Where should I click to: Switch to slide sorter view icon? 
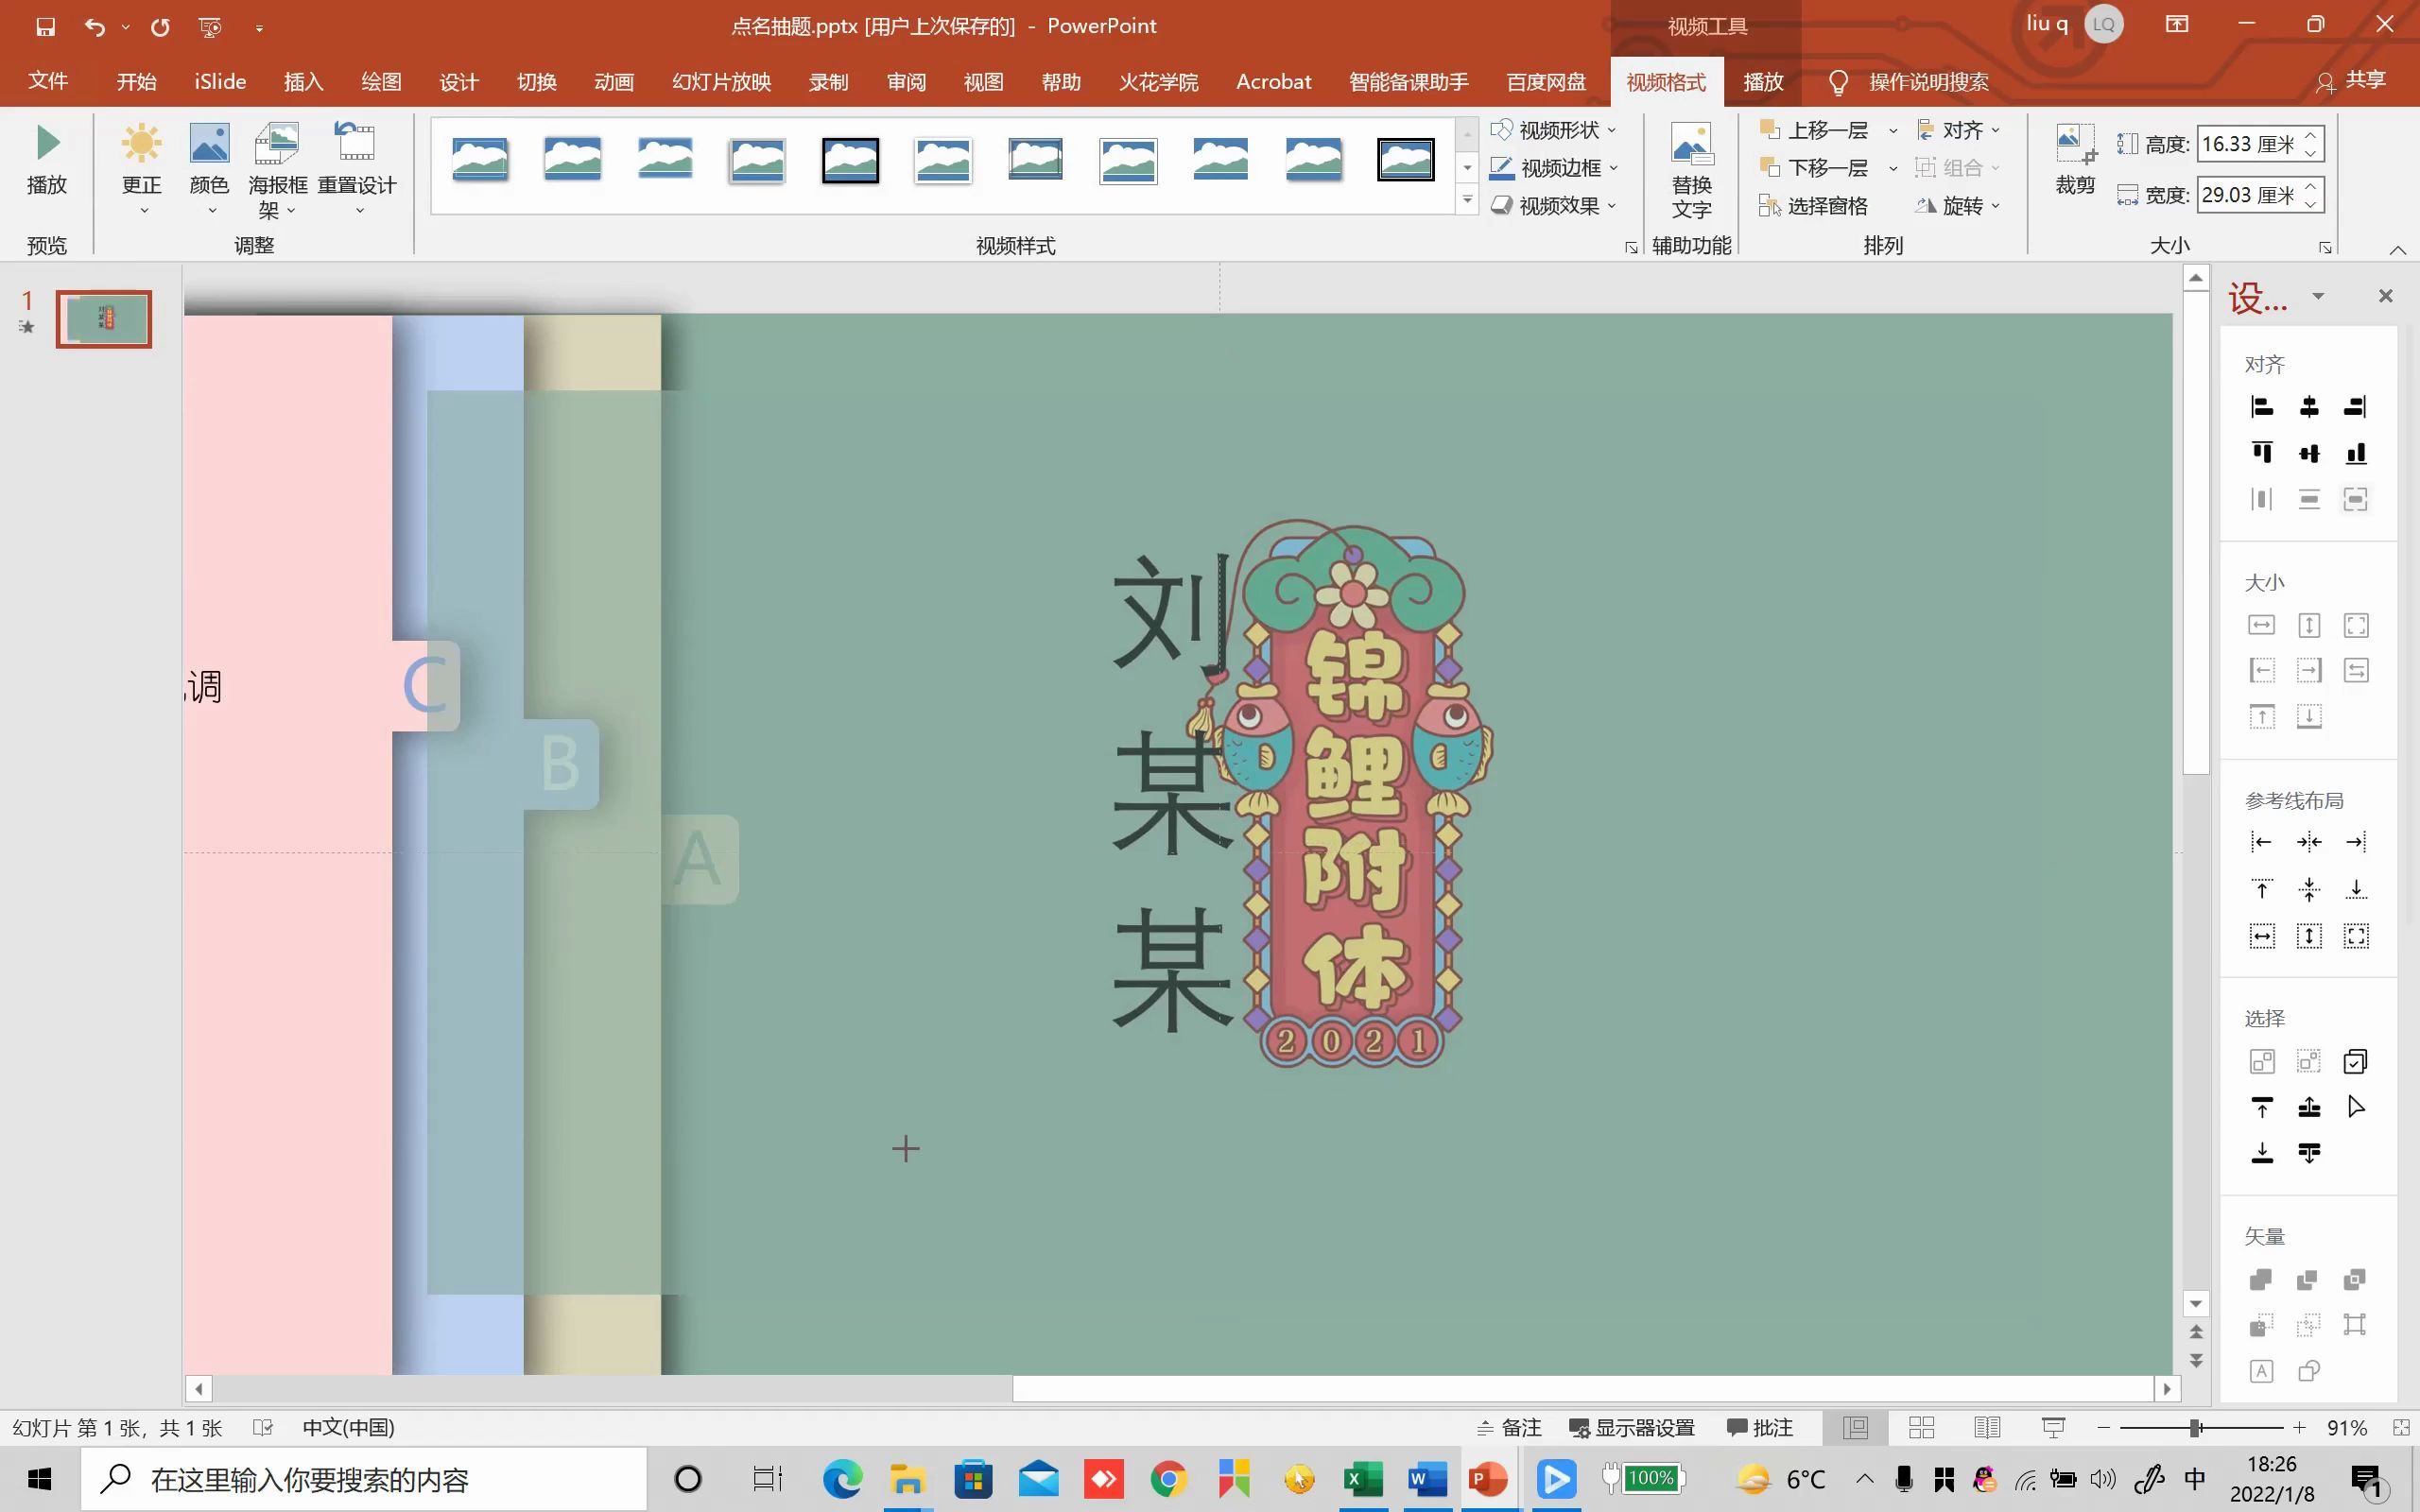click(x=1921, y=1428)
